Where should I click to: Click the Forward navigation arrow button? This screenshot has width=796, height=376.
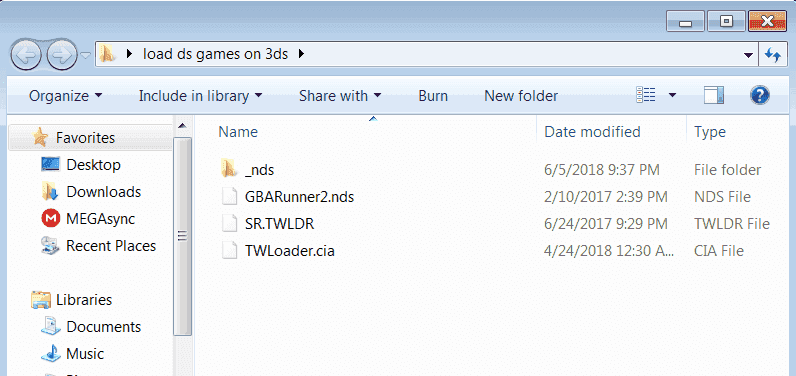pyautogui.click(x=62, y=54)
